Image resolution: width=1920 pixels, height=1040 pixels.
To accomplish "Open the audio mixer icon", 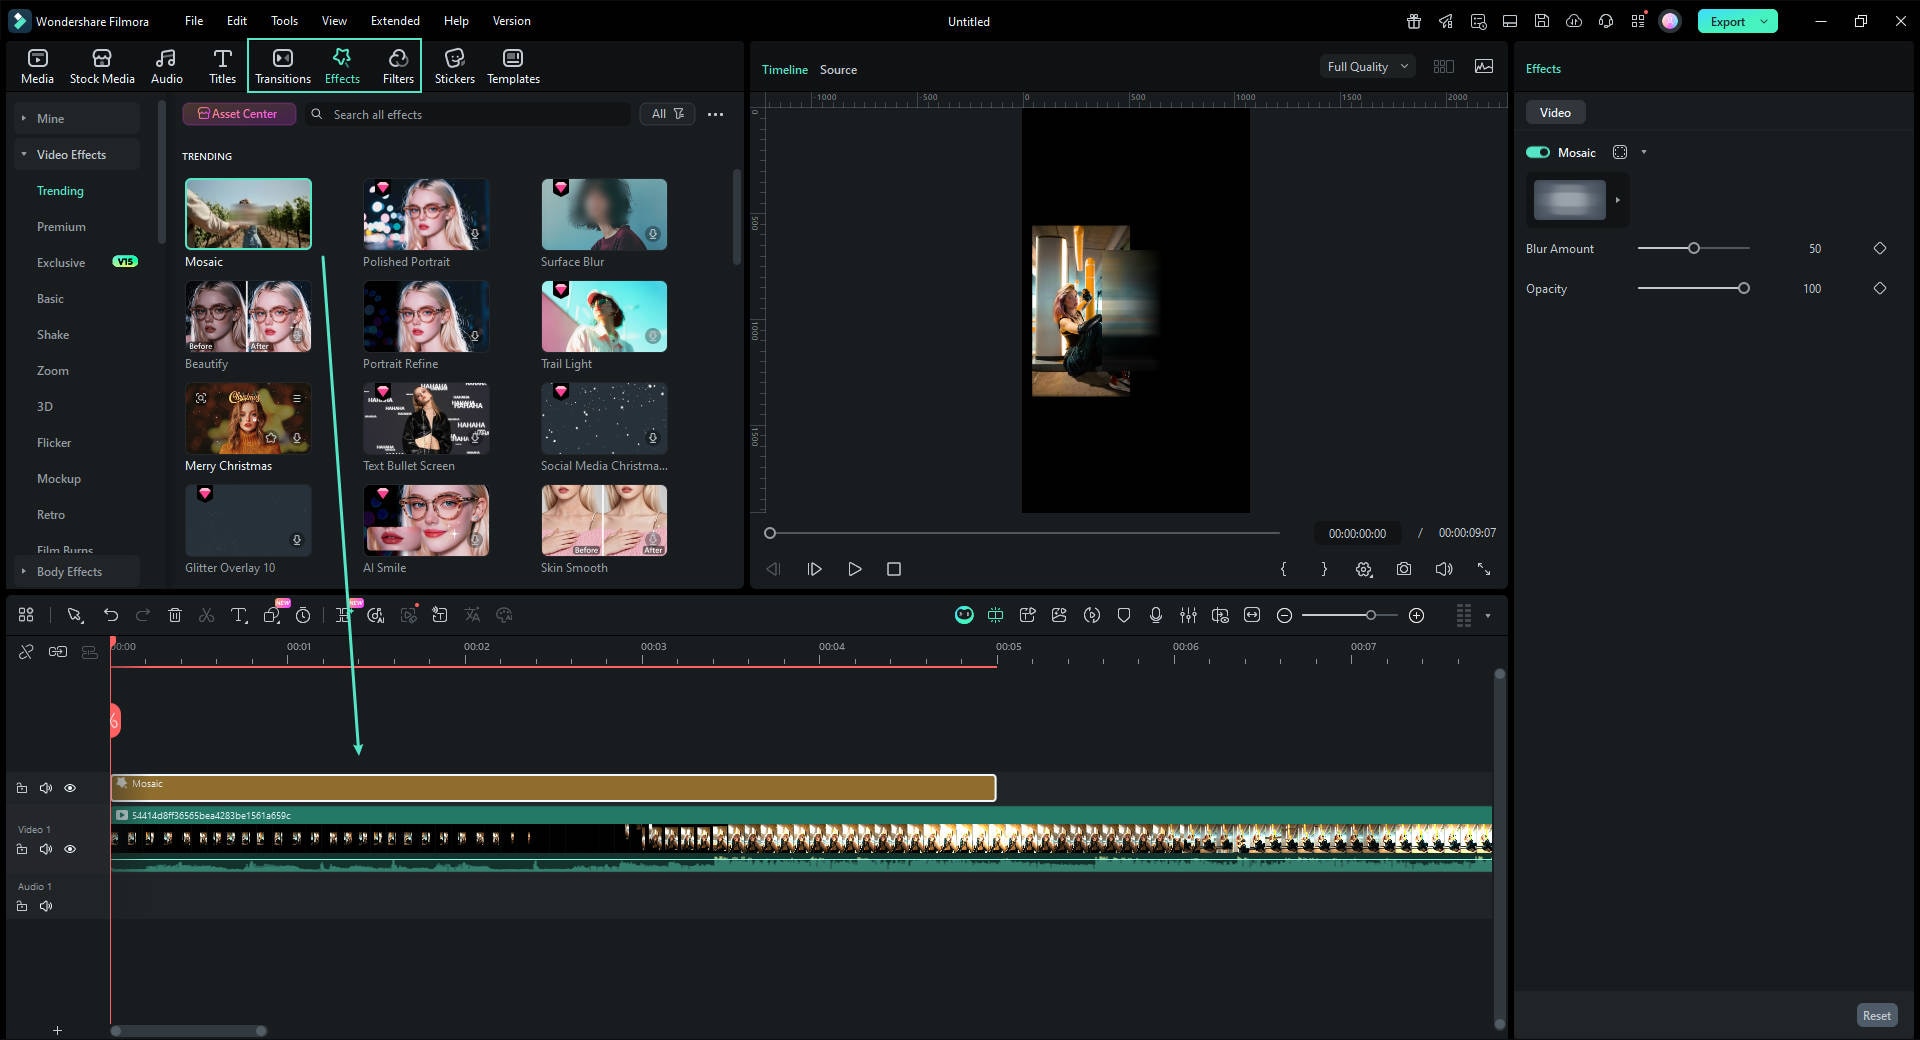I will point(1188,615).
